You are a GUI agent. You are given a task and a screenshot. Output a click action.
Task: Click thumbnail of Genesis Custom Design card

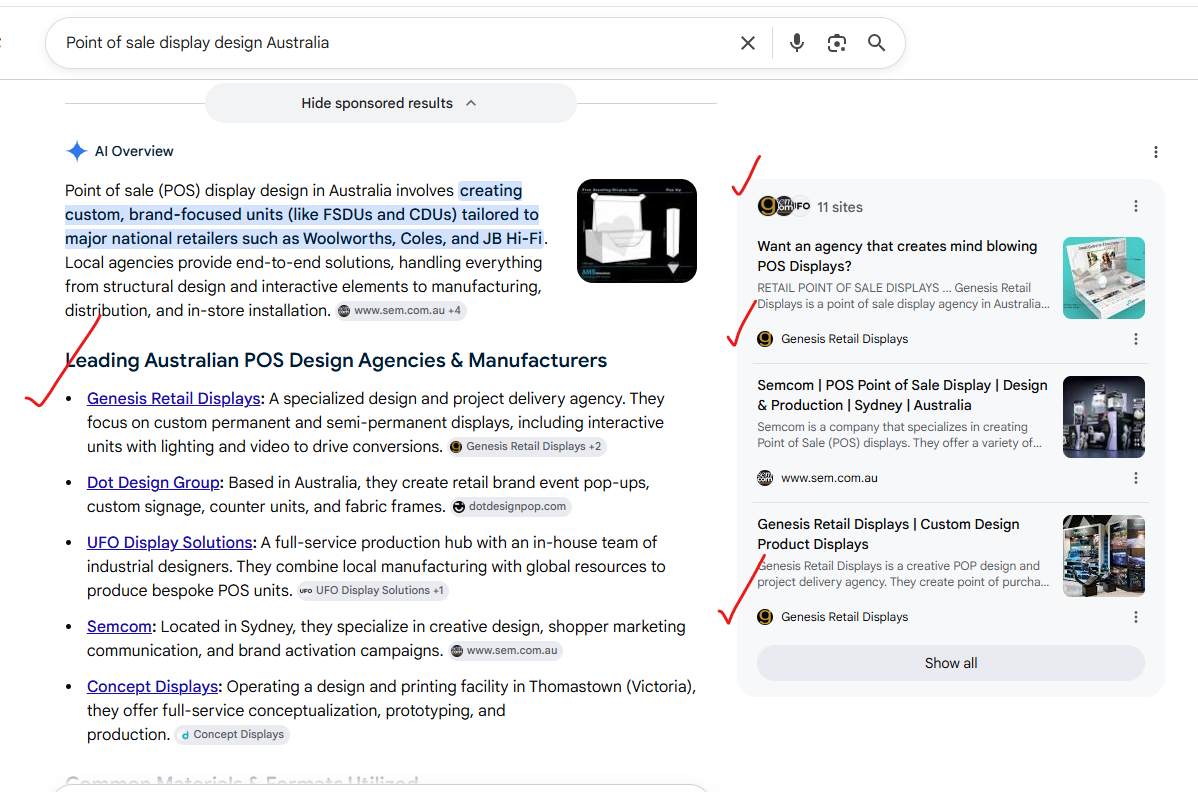[x=1103, y=556]
